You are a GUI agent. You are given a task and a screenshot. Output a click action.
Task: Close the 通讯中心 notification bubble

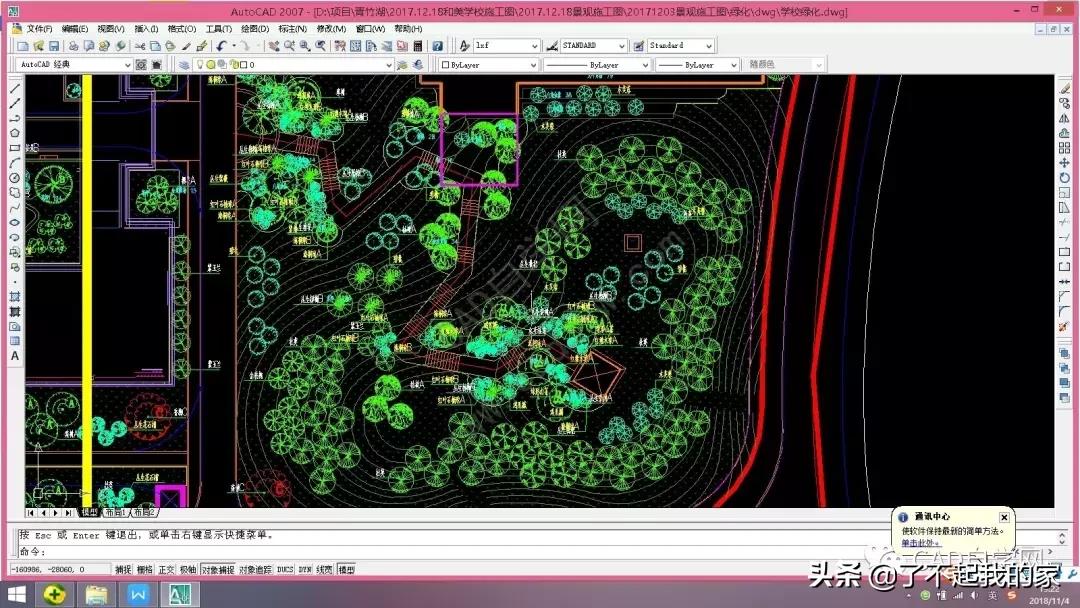1004,517
